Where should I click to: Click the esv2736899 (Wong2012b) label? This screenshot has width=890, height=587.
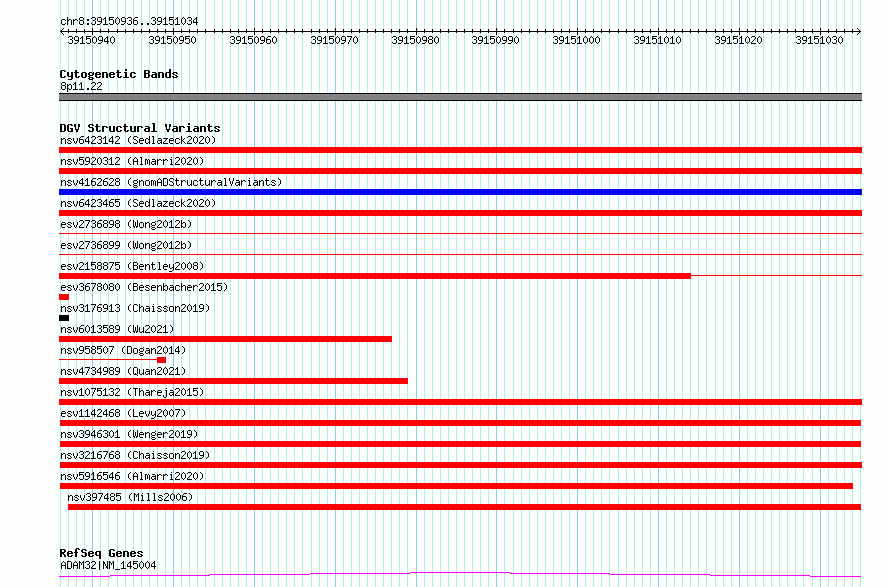[x=126, y=245]
